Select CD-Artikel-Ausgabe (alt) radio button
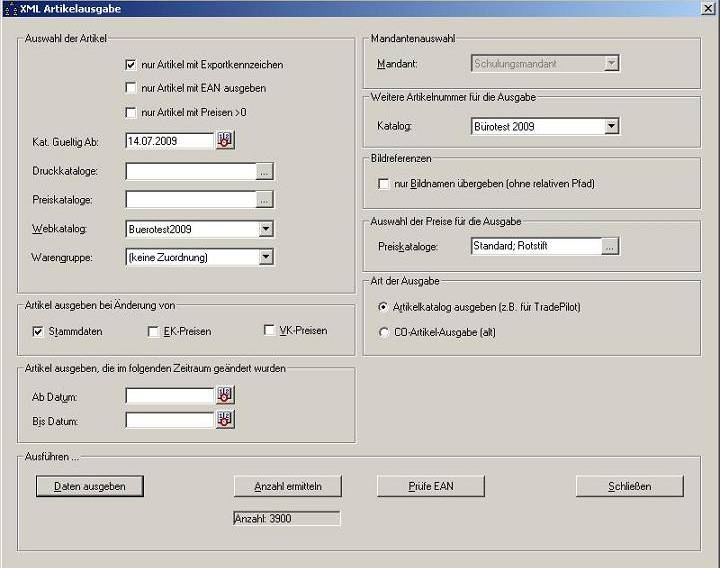720x568 pixels. click(x=383, y=332)
